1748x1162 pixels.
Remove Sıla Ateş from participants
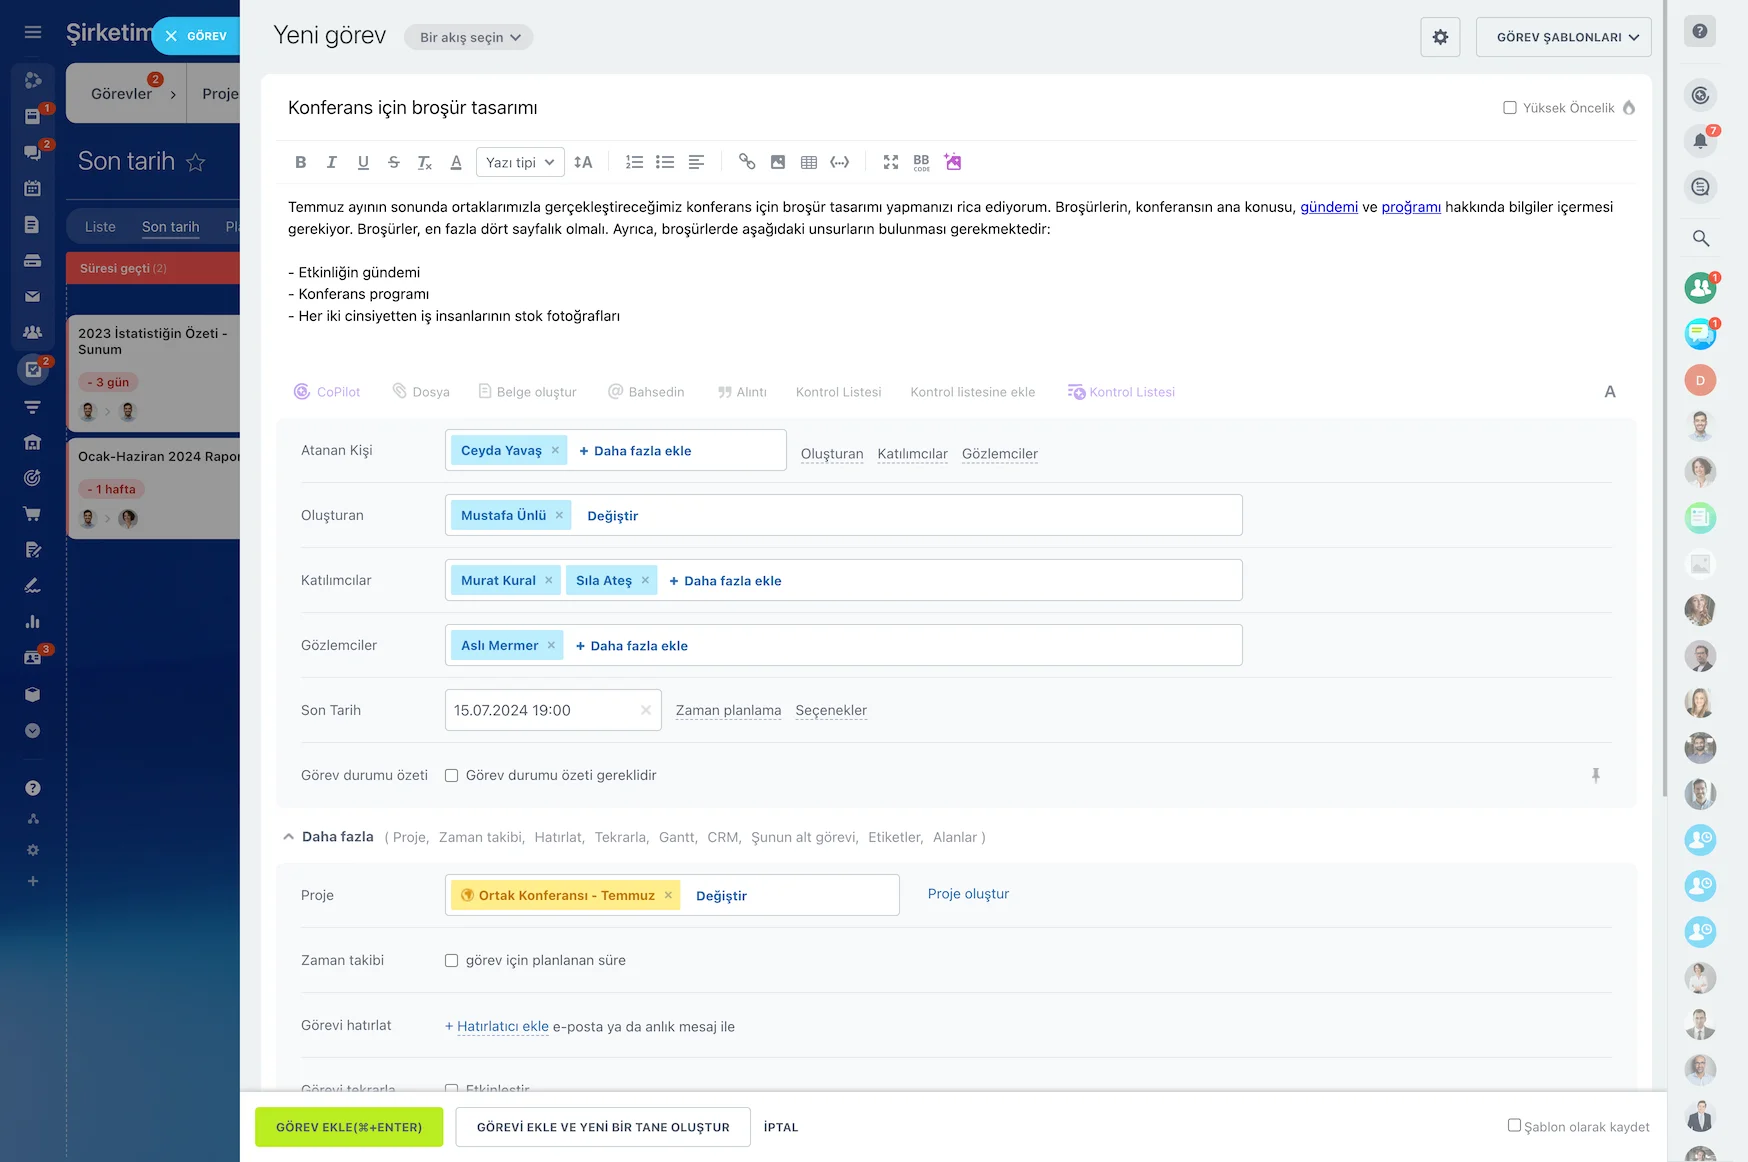tap(645, 581)
